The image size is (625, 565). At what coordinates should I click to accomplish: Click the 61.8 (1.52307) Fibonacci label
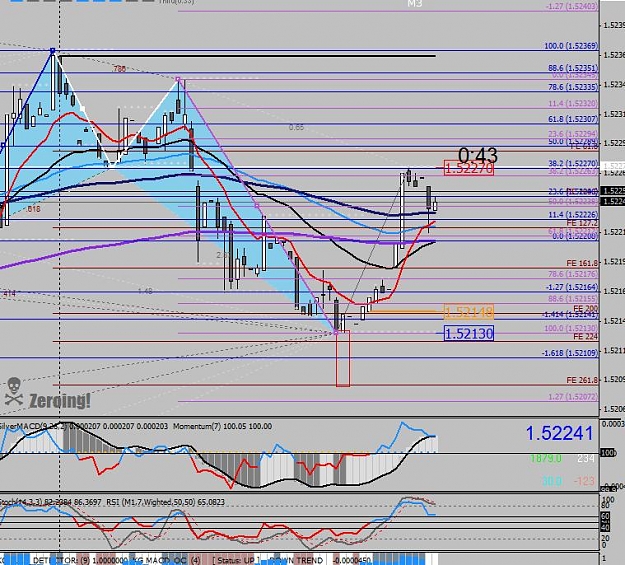click(573, 119)
